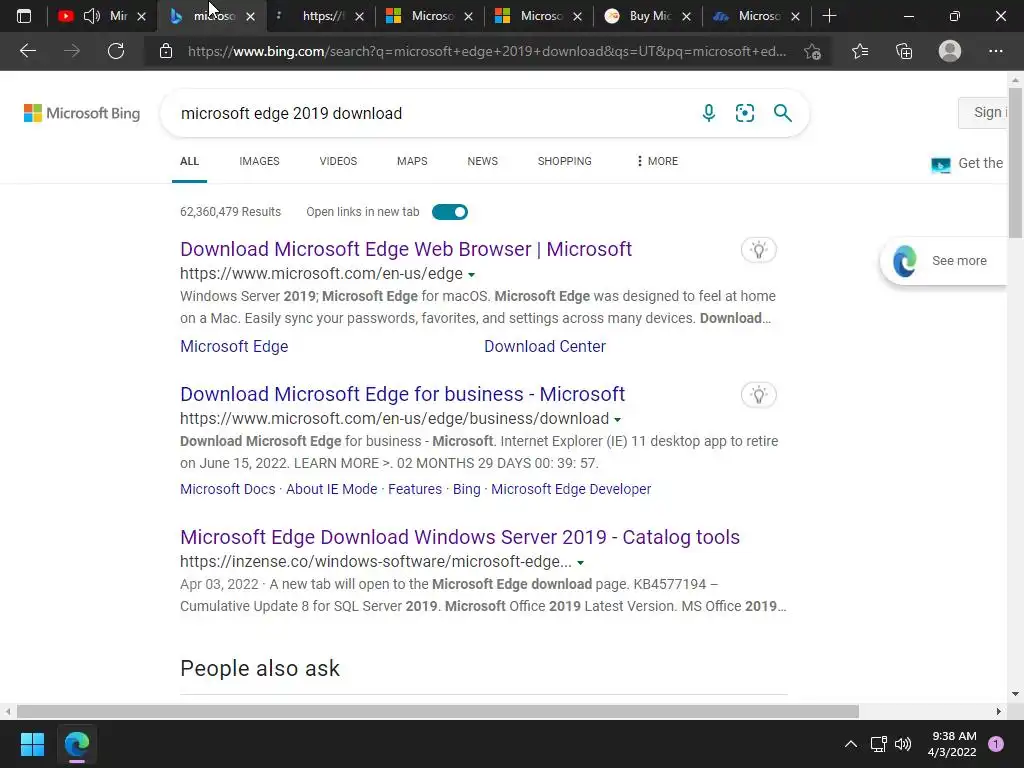Click the horizontal scrollbar right arrow
The width and height of the screenshot is (1024, 768).
tap(999, 711)
